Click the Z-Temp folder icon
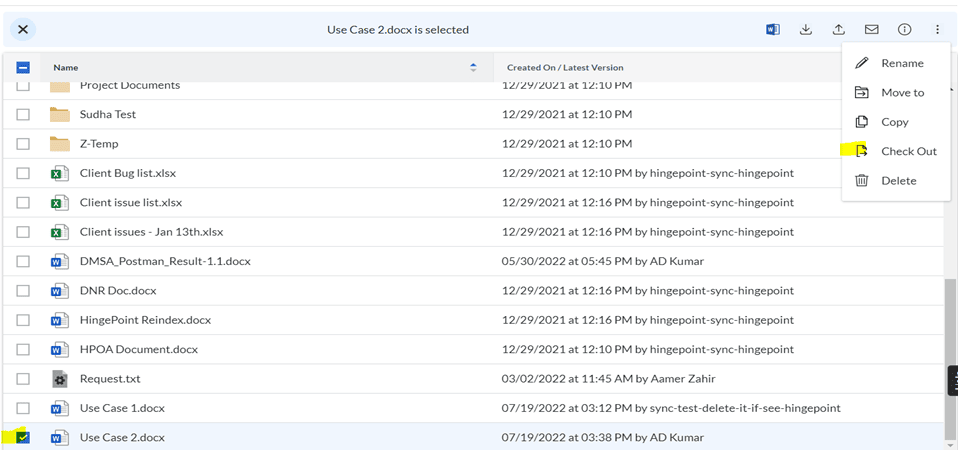Image resolution: width=958 pixels, height=450 pixels. click(59, 143)
